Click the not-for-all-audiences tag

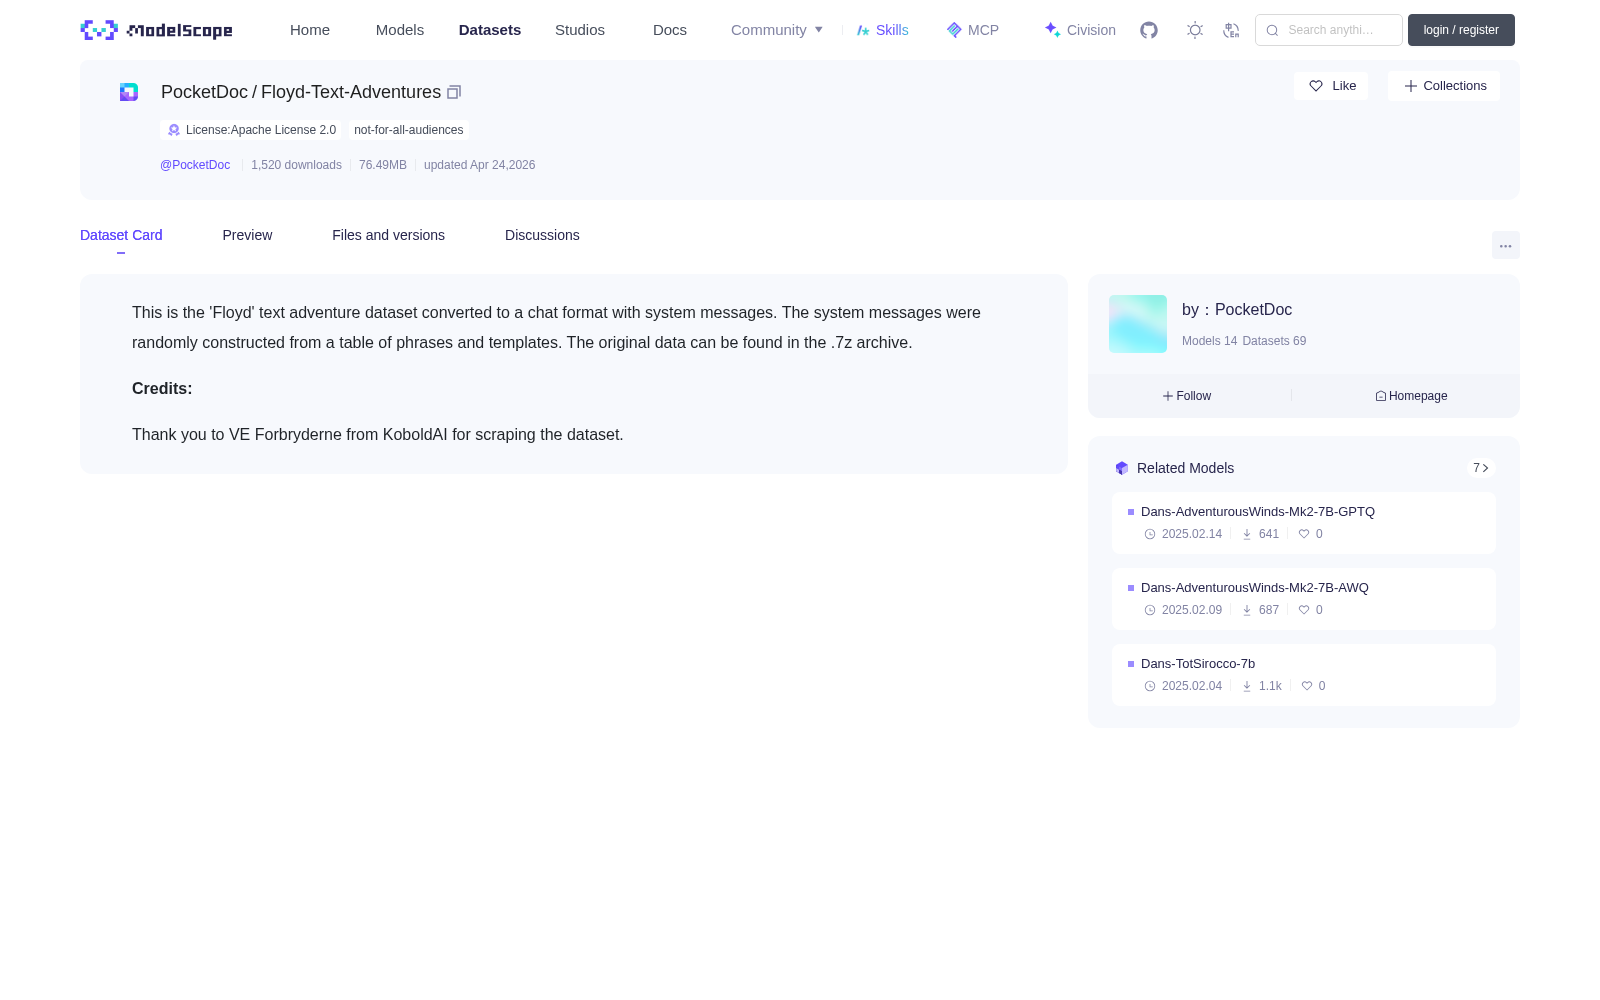(409, 130)
